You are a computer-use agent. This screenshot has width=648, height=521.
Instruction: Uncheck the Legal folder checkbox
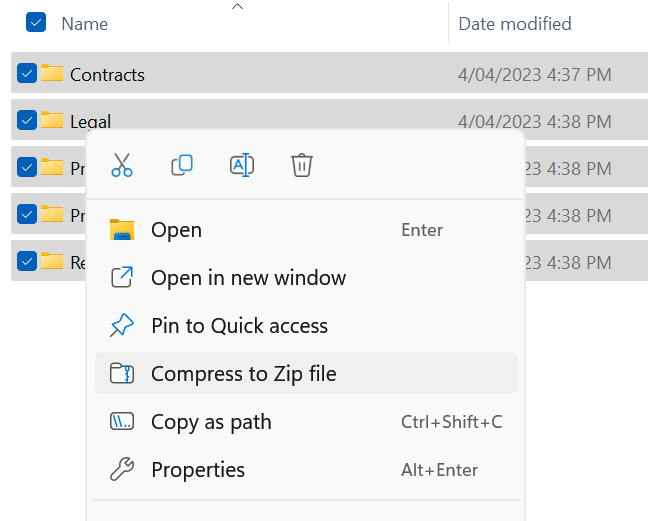coord(27,120)
